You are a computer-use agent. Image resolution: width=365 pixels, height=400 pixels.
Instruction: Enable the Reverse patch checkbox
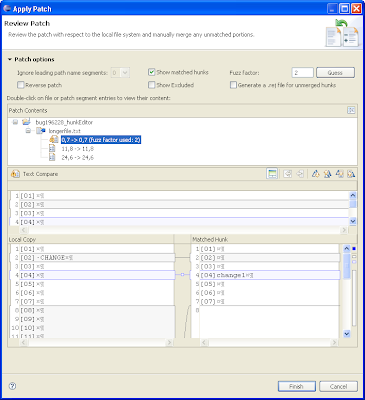(x=21, y=85)
